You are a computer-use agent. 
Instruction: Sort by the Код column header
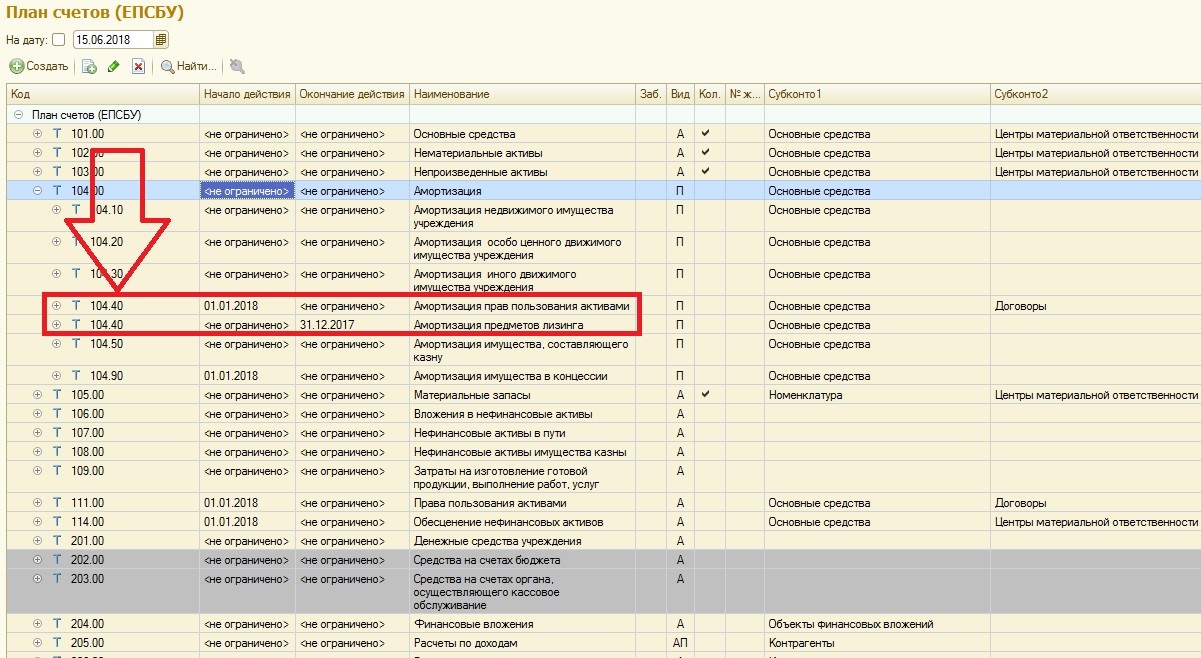pyautogui.click(x=104, y=94)
